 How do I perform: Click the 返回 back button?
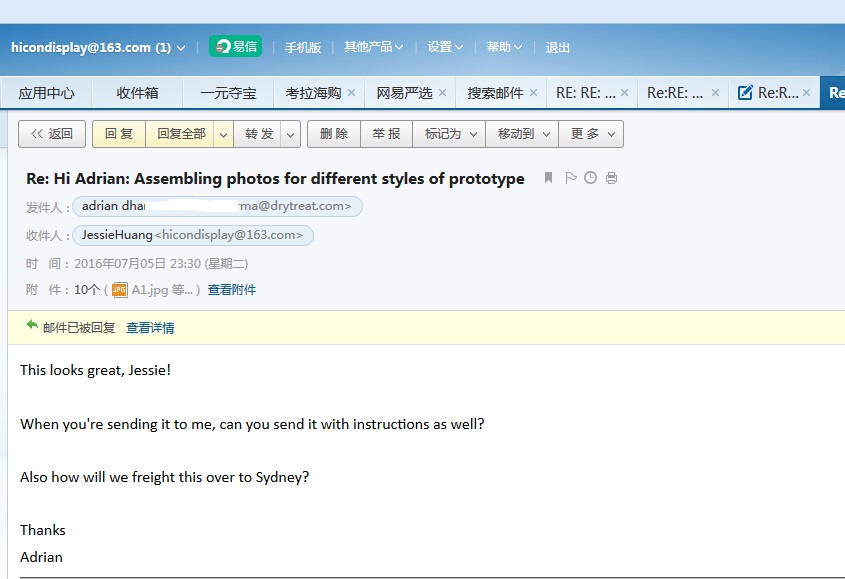[x=52, y=134]
